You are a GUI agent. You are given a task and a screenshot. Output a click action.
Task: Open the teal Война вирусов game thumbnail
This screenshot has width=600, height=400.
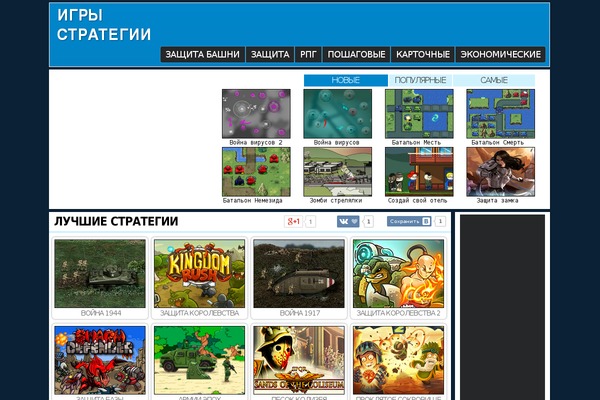(338, 114)
